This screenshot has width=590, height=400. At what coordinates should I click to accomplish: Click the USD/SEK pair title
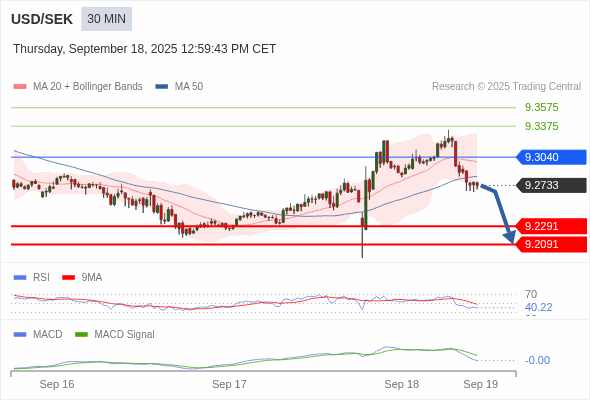(x=42, y=19)
